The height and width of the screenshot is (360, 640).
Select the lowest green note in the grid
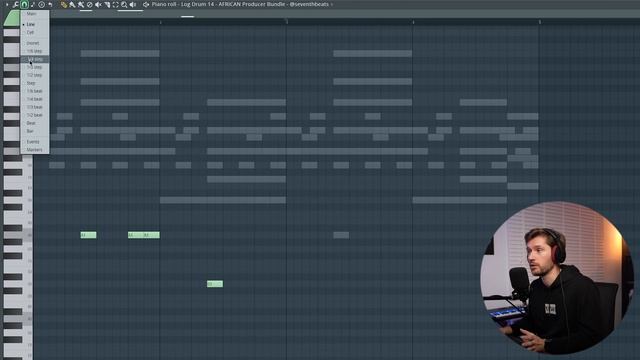(x=215, y=284)
